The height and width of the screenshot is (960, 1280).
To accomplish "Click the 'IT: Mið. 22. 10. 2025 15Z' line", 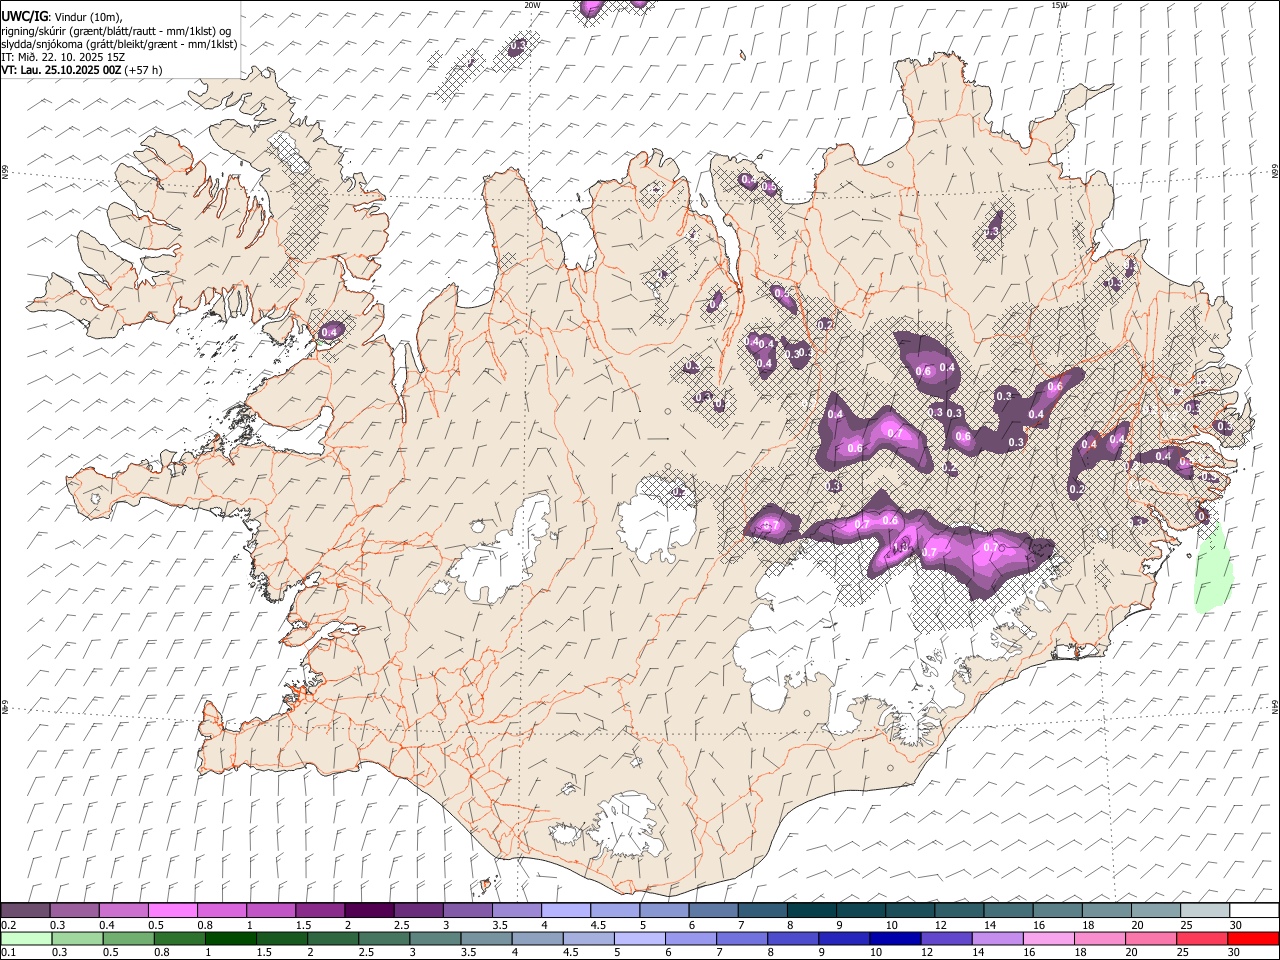I will (x=63, y=57).
